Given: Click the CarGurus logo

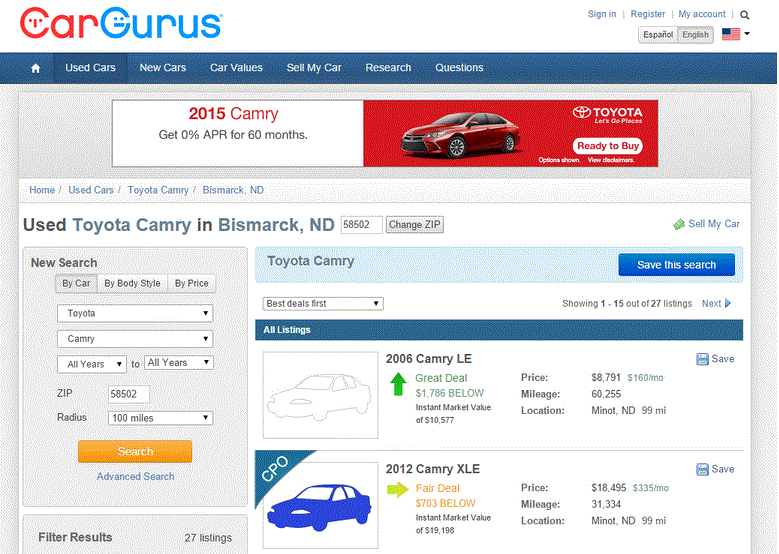Looking at the screenshot, I should (x=121, y=23).
